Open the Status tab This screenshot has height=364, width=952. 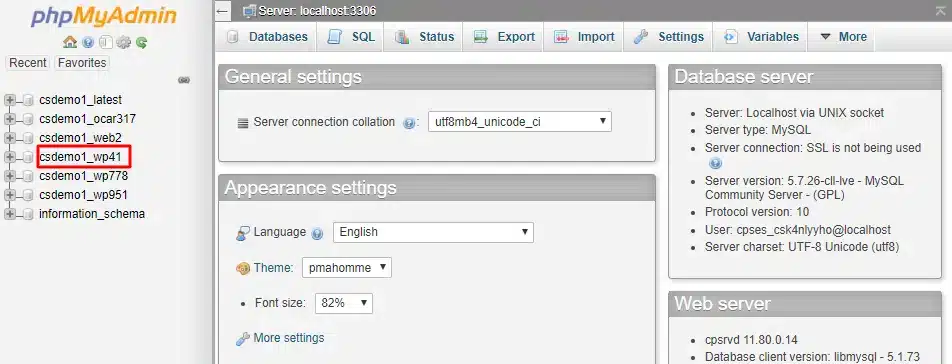[x=423, y=37]
